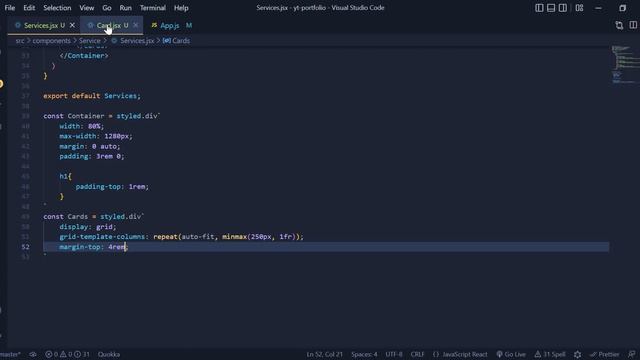Open the Customize Layout icon
This screenshot has width=640, height=360.
click(579, 8)
